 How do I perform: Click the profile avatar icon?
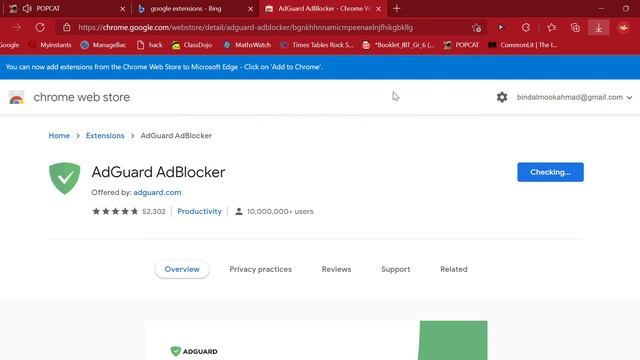coord(623,27)
